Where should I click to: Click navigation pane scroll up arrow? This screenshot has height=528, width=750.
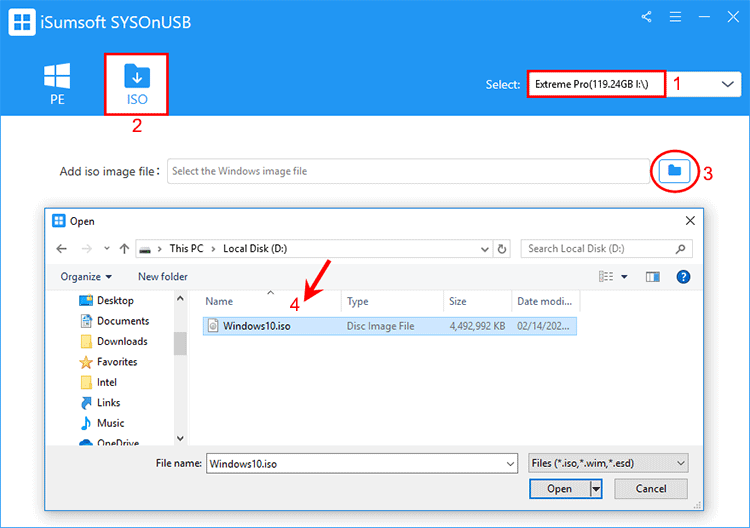click(x=180, y=298)
